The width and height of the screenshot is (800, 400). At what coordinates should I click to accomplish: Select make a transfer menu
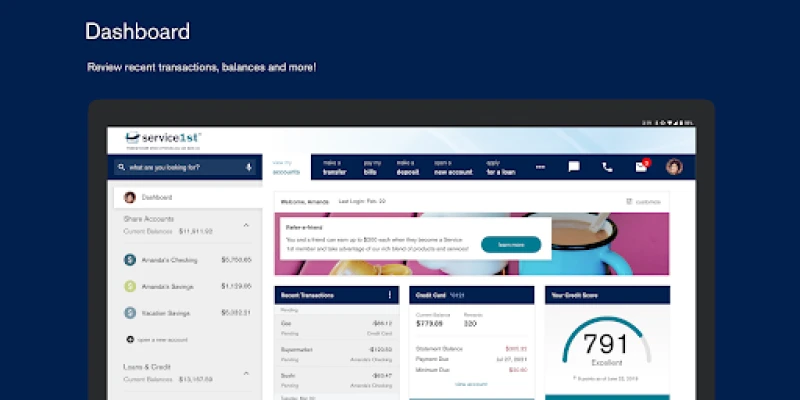[335, 167]
